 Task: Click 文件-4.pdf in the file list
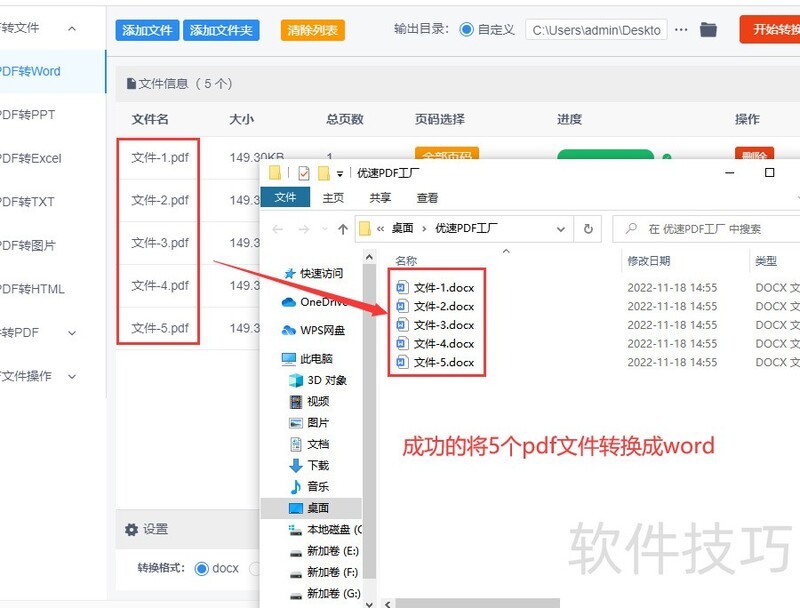pyautogui.click(x=160, y=285)
